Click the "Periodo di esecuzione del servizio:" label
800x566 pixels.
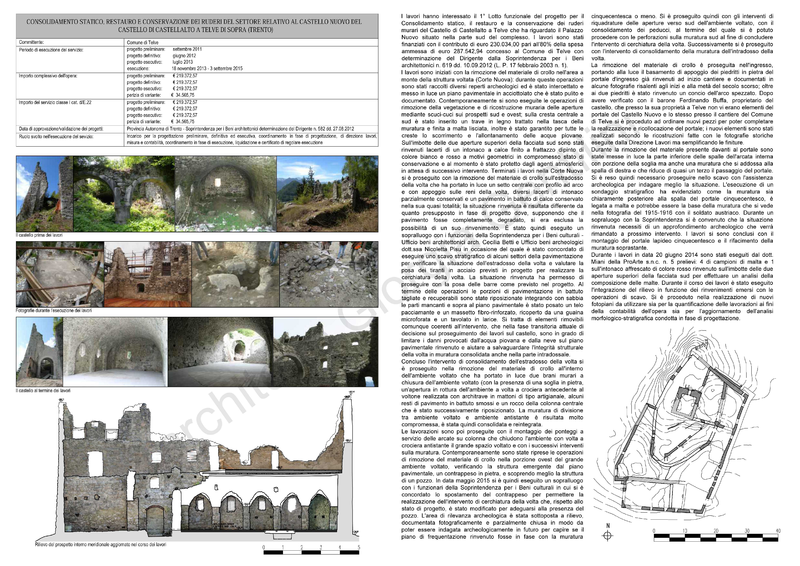click(x=51, y=50)
